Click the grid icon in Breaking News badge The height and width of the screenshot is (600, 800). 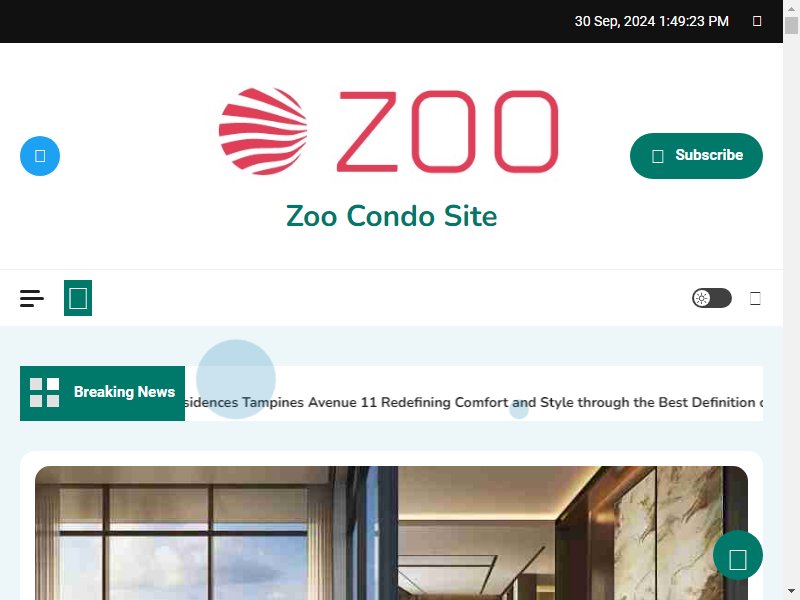(x=45, y=392)
